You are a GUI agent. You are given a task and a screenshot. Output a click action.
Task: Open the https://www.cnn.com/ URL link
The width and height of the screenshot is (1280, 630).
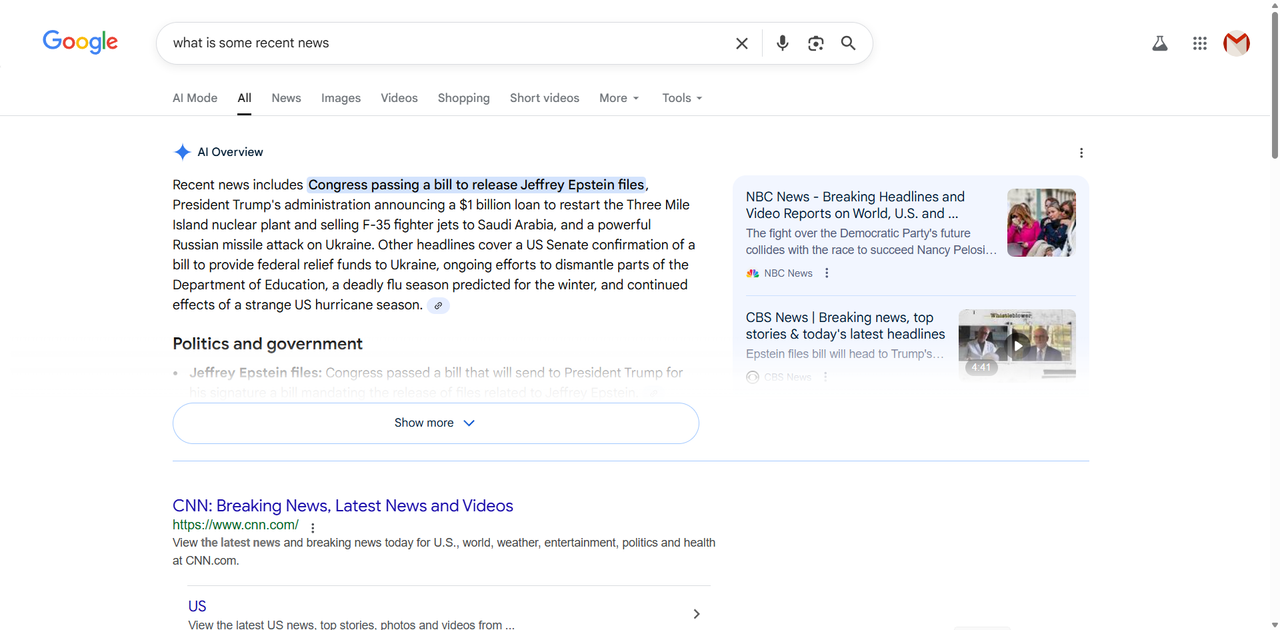[236, 525]
